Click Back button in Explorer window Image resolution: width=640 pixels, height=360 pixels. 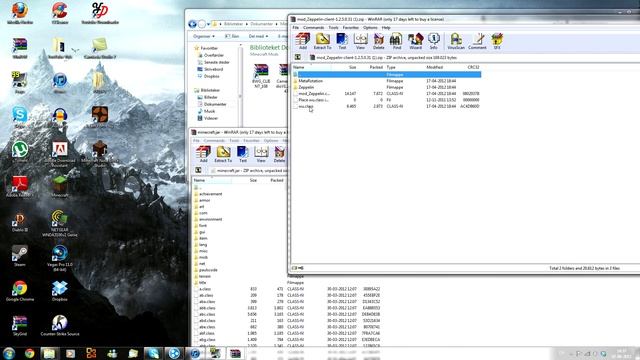pos(192,24)
